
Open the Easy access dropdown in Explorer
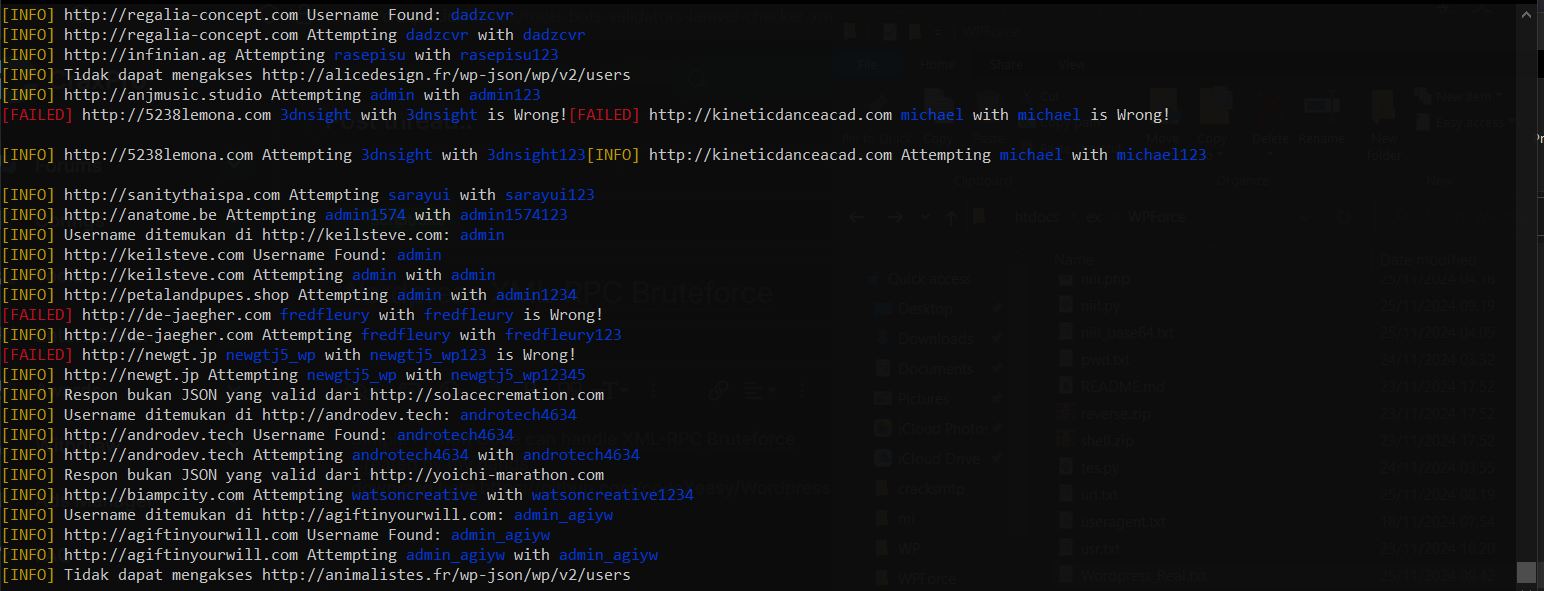(1466, 122)
